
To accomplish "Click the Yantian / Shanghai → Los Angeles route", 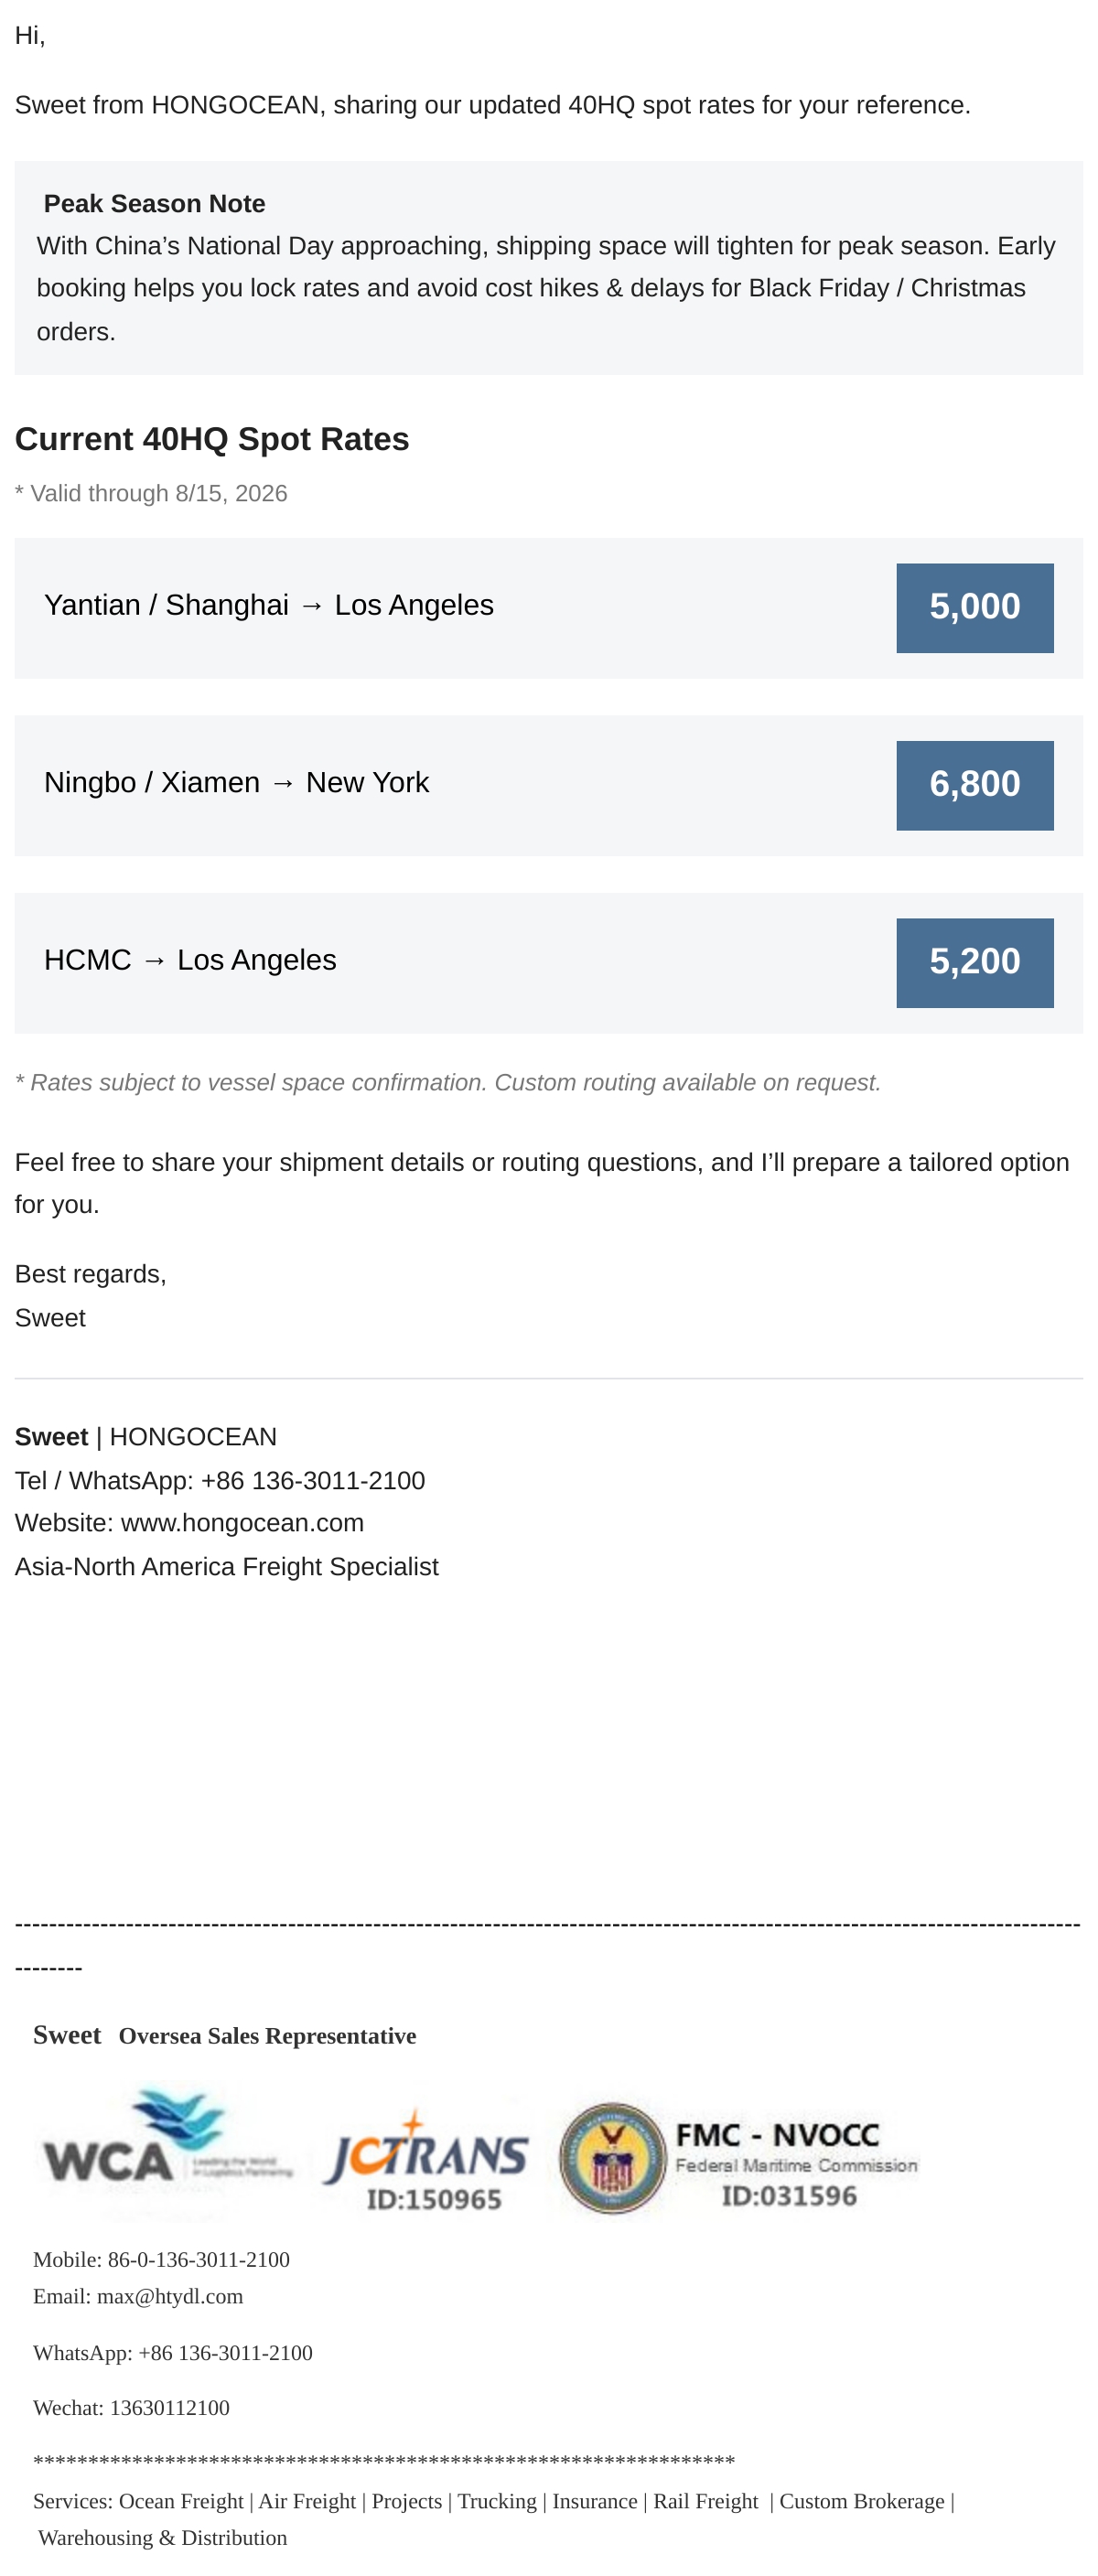I will coord(269,605).
